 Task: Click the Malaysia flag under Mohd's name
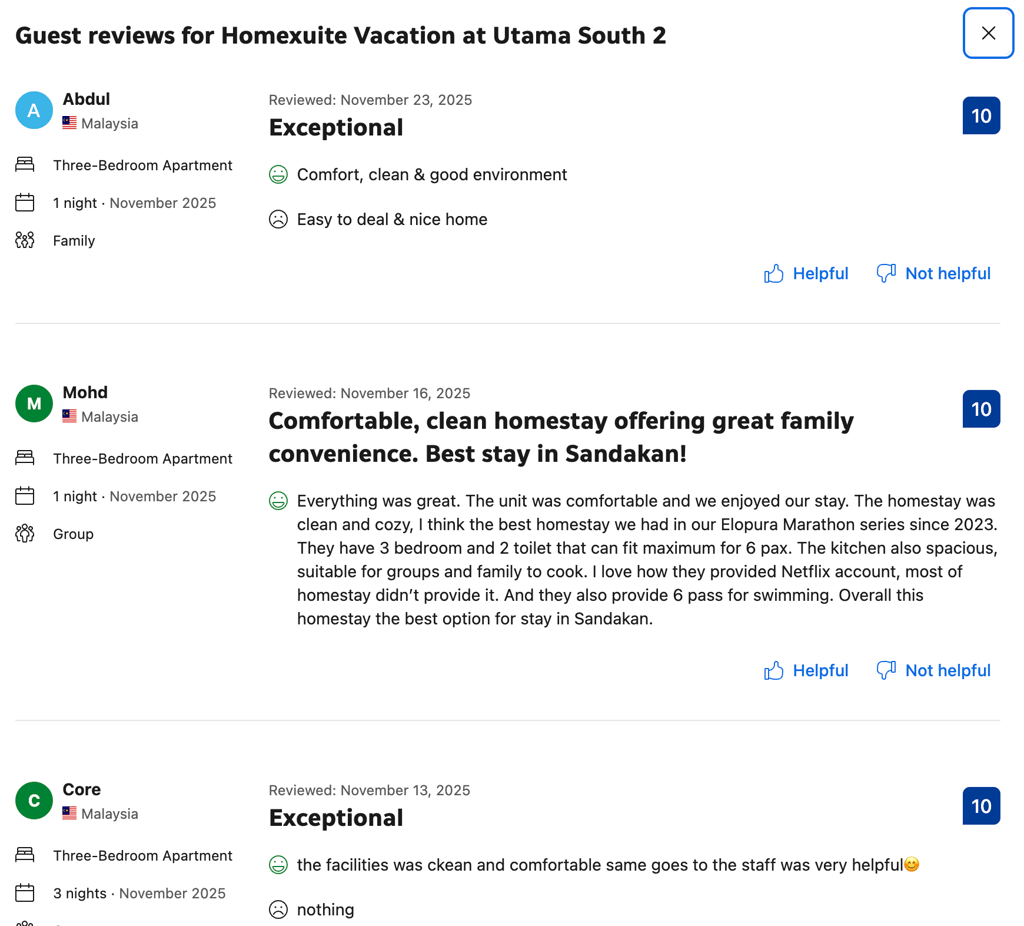[69, 417]
